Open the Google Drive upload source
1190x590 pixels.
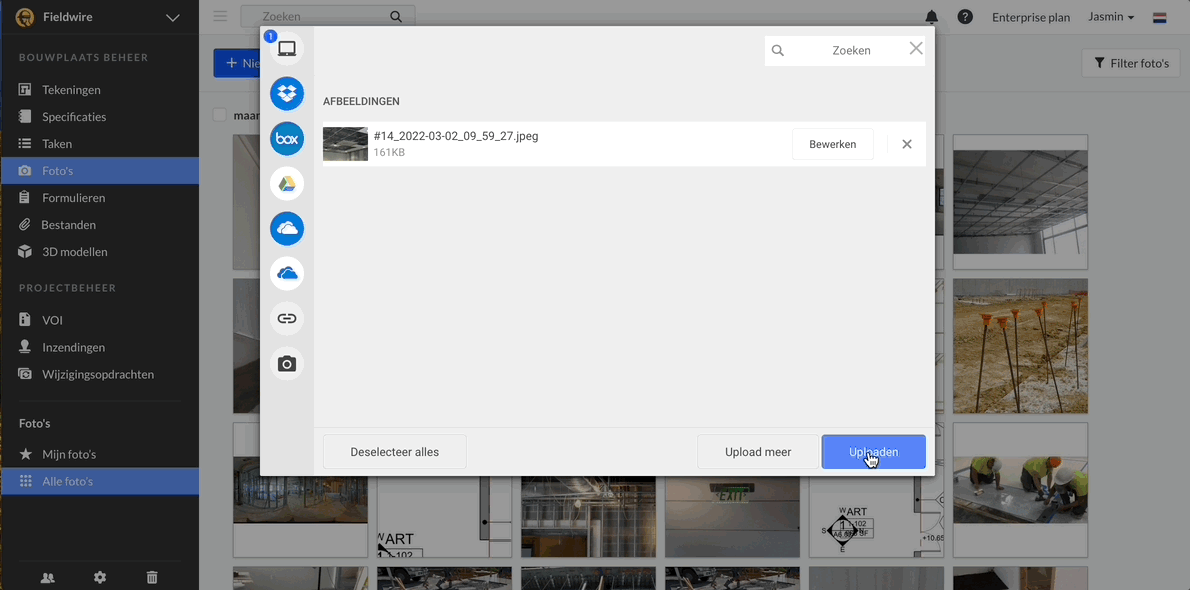287,183
